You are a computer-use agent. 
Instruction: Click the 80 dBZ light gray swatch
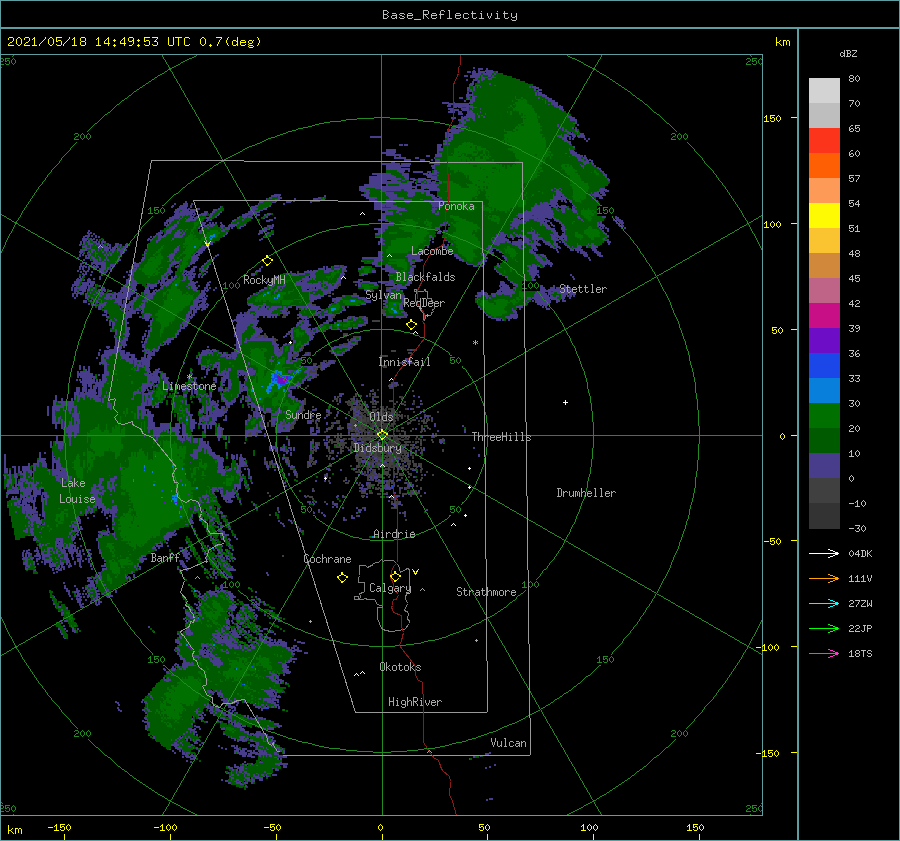pos(824,91)
